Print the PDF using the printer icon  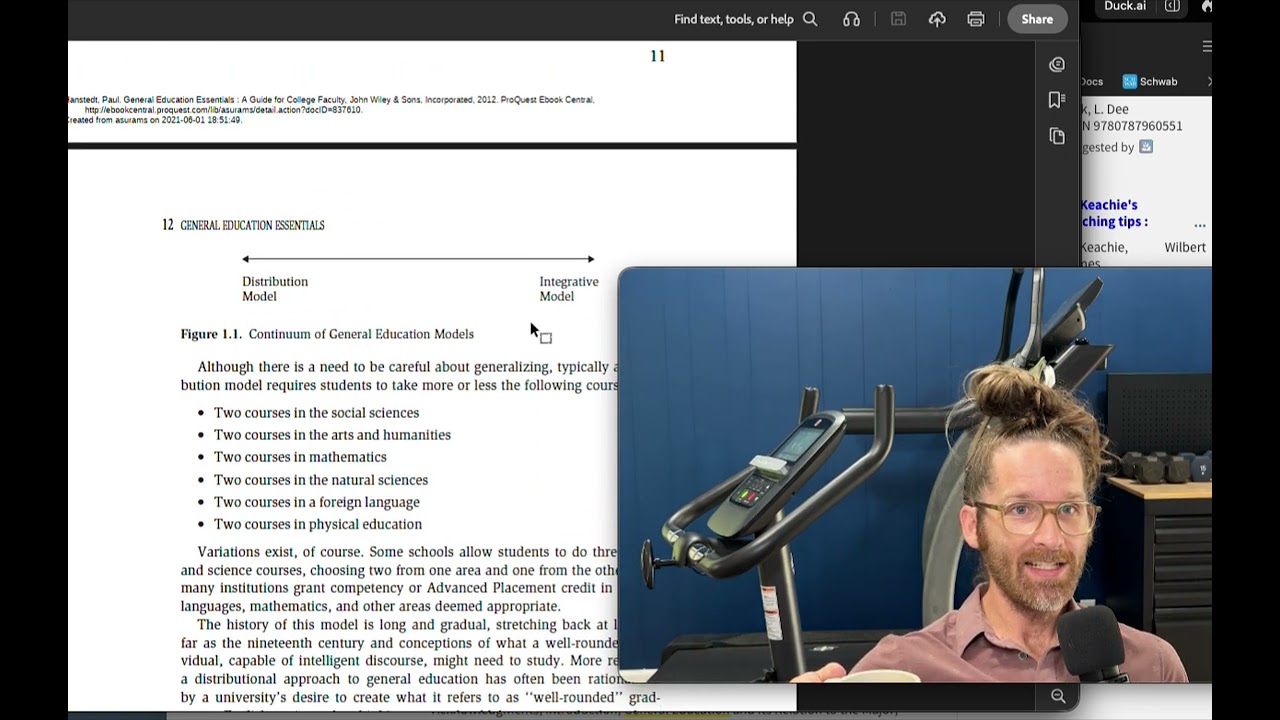click(976, 19)
